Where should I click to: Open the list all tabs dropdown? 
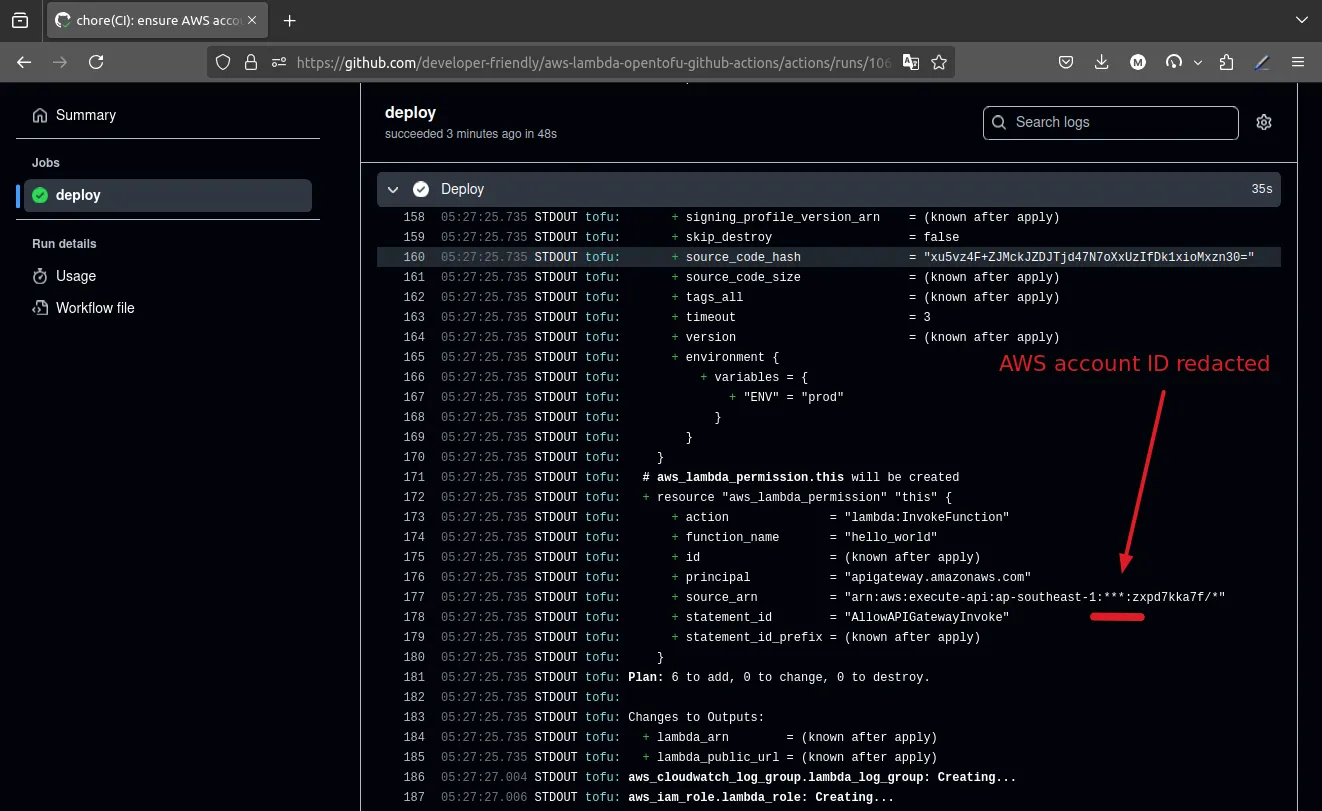(1300, 20)
